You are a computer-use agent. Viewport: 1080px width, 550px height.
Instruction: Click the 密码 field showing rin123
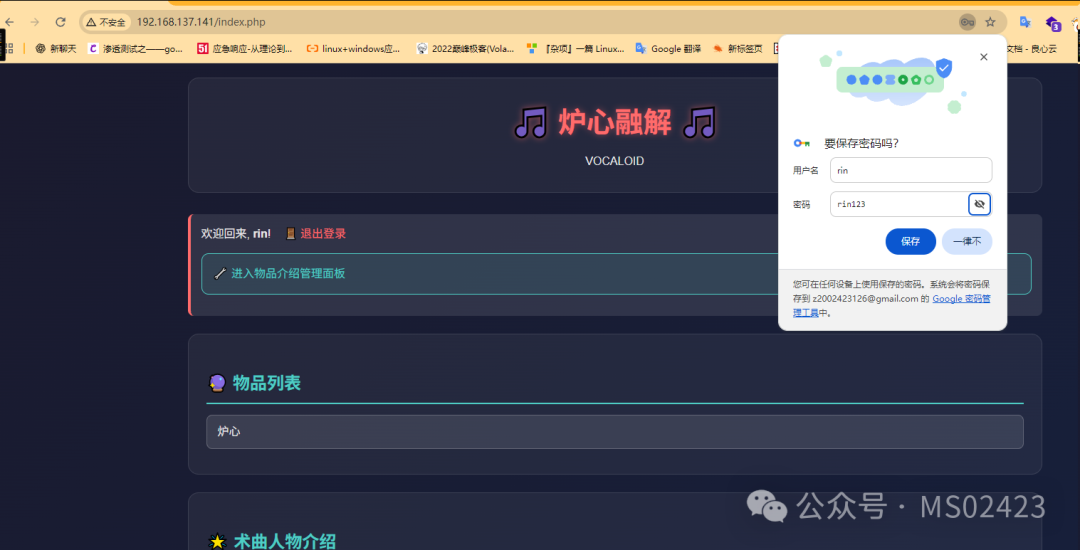point(899,204)
